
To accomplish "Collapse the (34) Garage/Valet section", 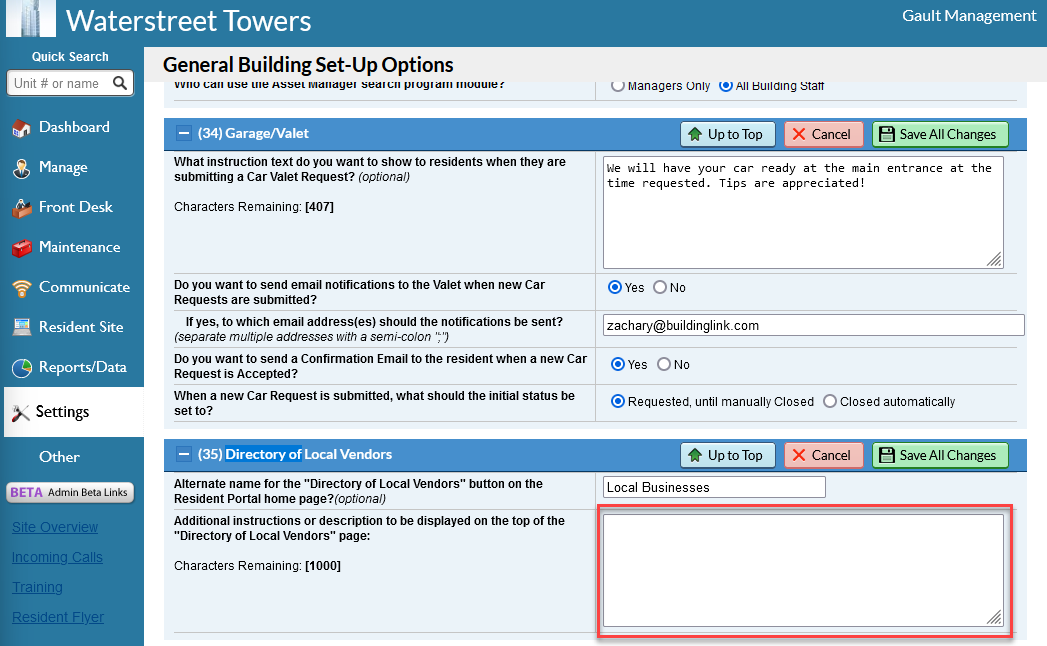I will pos(183,134).
